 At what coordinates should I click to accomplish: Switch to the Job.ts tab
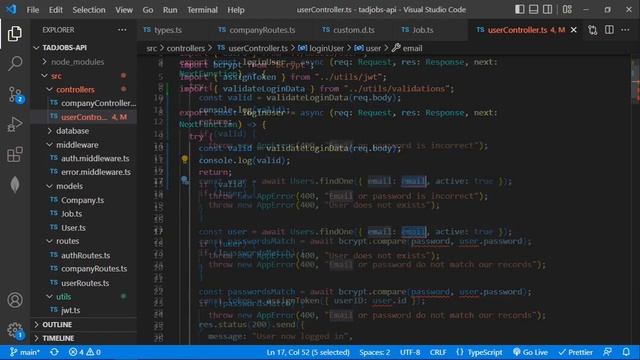pos(422,30)
